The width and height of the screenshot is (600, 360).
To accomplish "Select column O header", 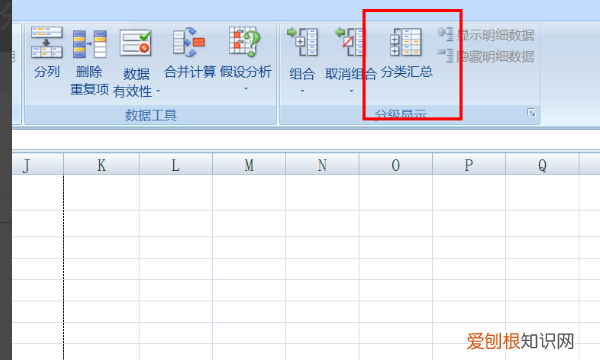I will [x=396, y=165].
